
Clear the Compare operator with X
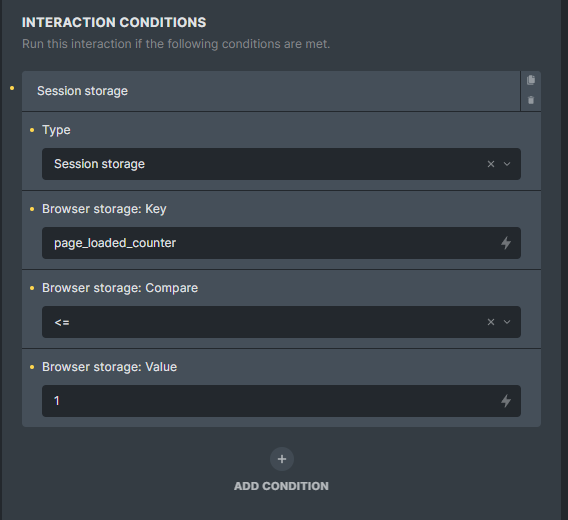491,322
